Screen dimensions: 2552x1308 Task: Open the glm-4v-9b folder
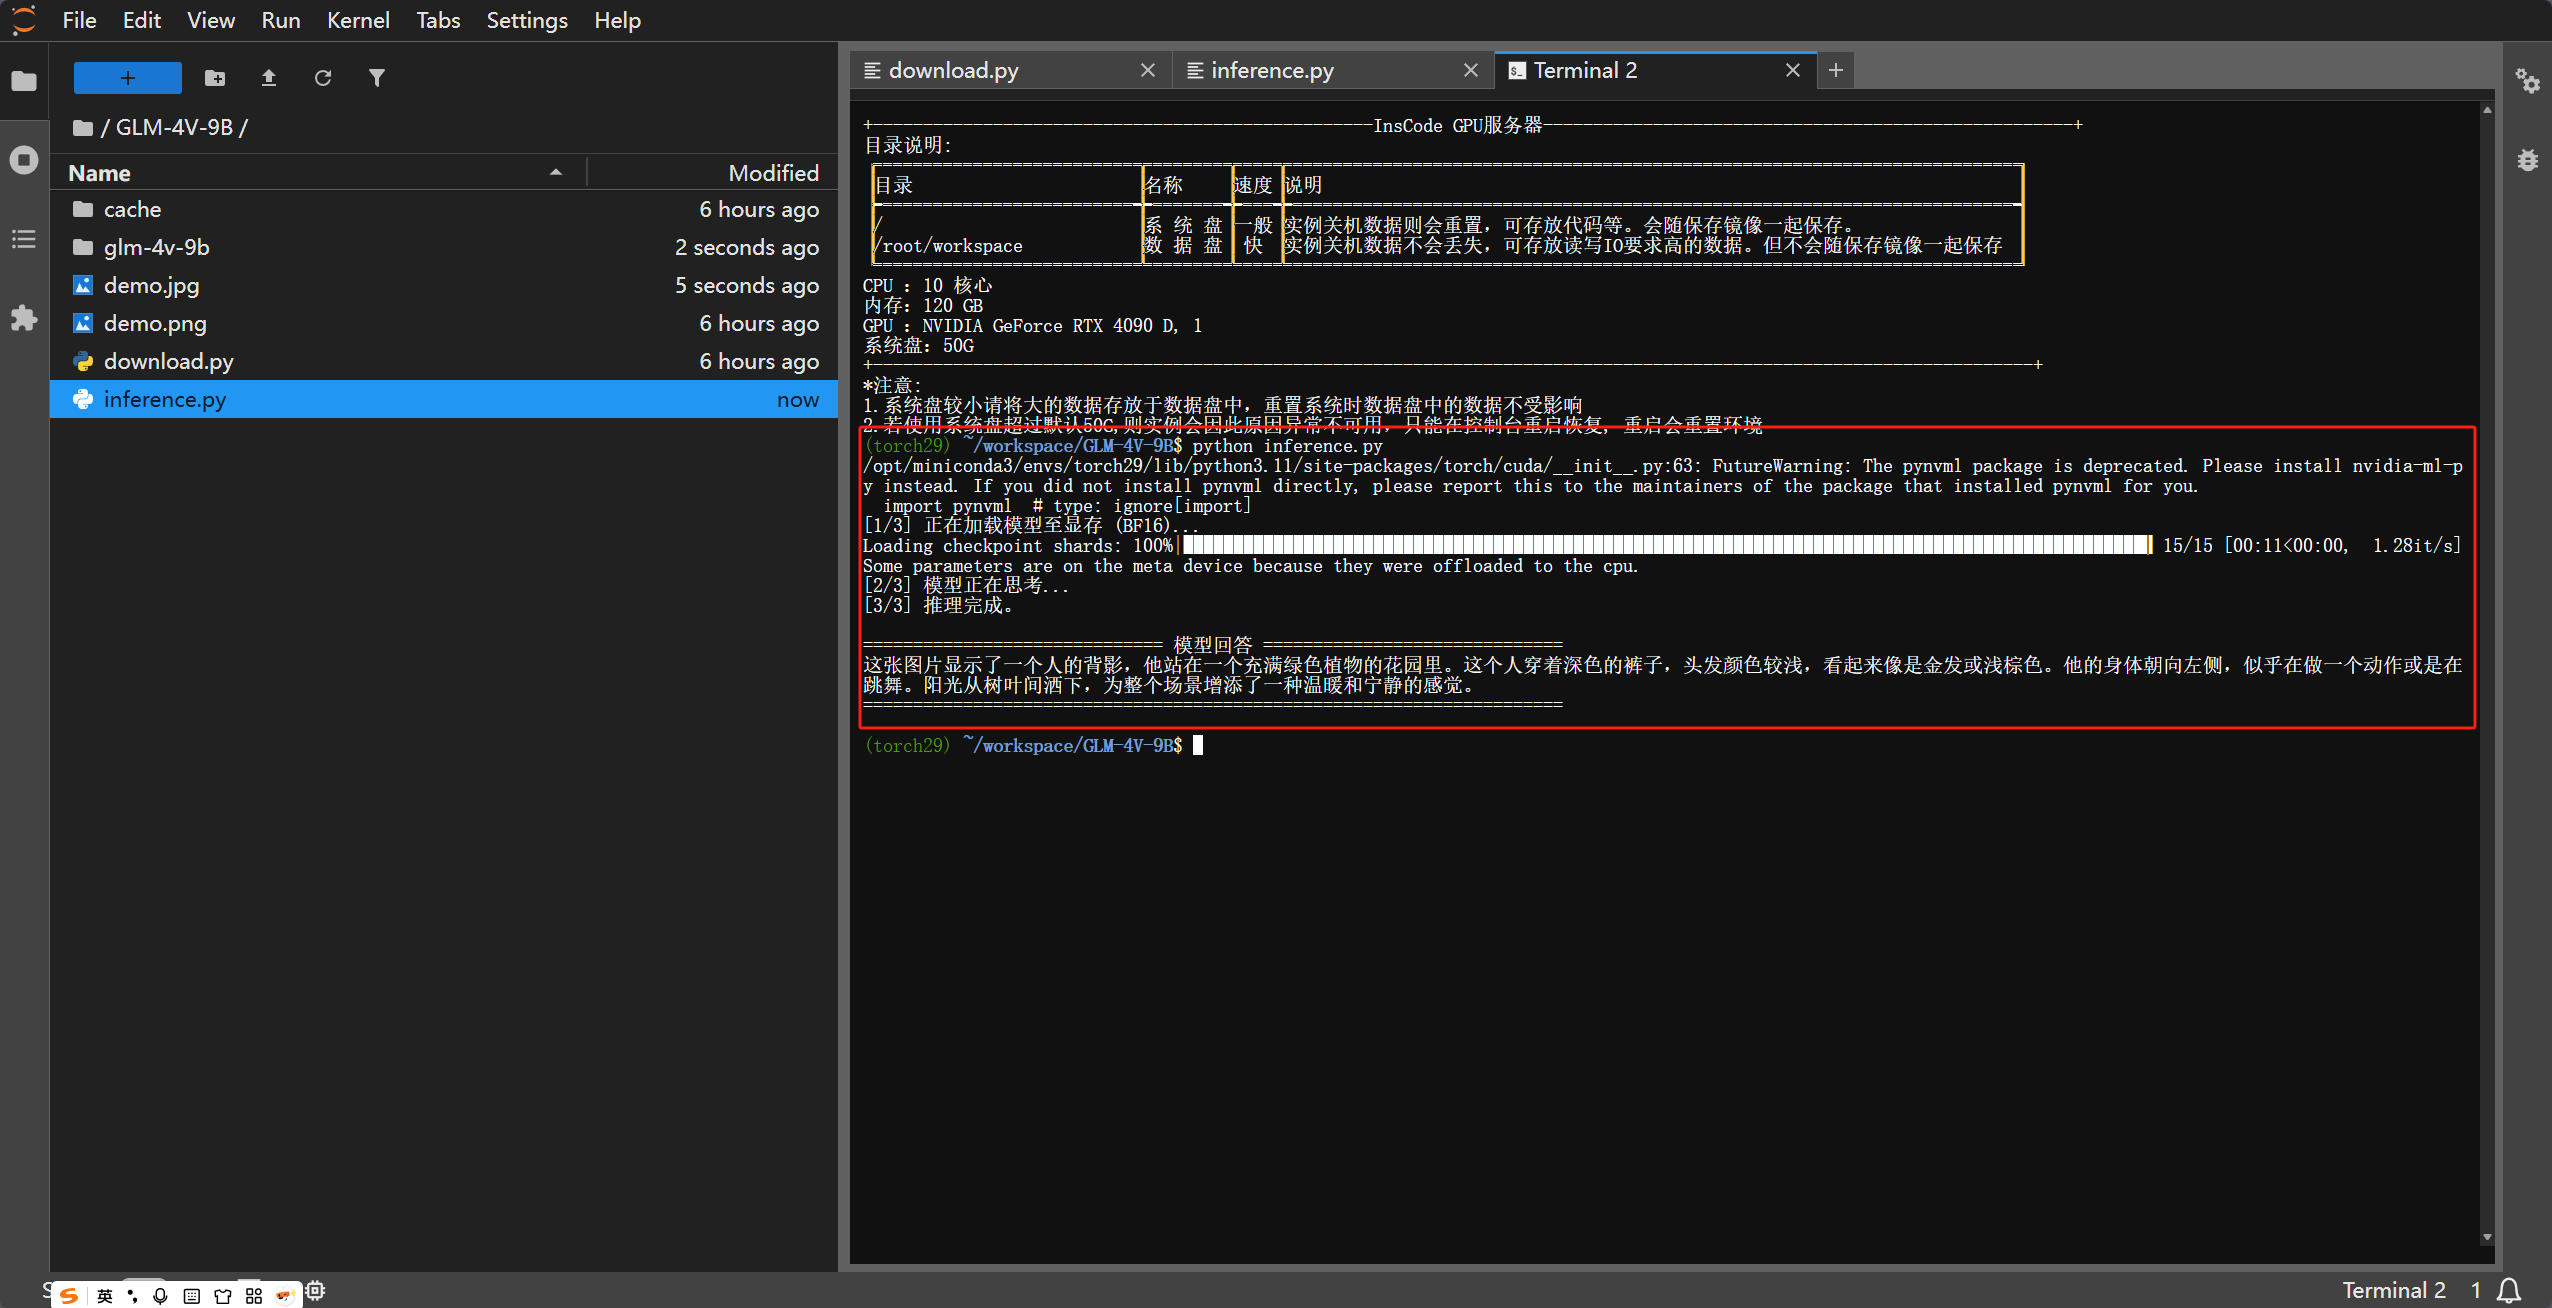(156, 247)
